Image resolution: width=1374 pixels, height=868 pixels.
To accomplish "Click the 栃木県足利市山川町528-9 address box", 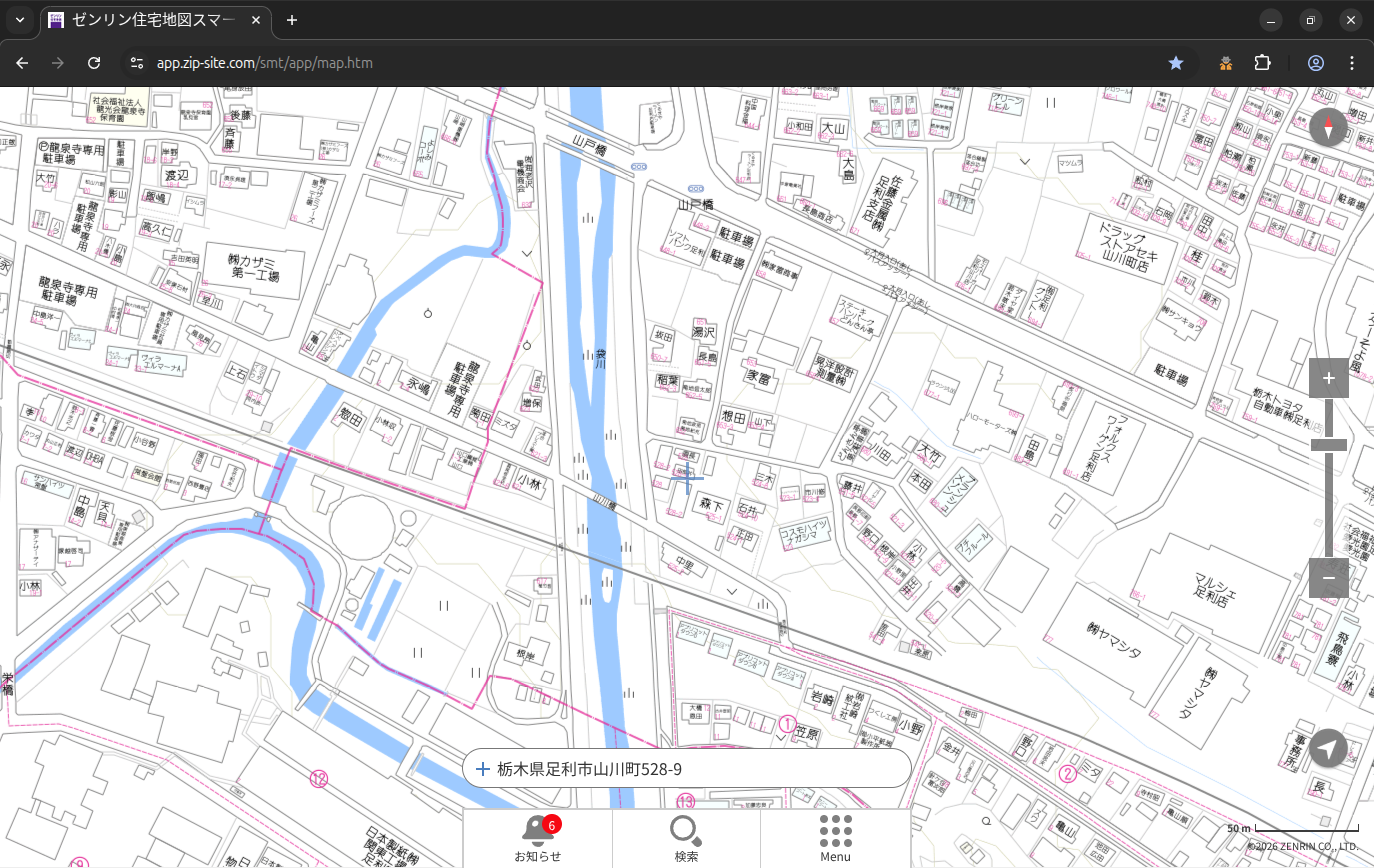I will coord(687,769).
